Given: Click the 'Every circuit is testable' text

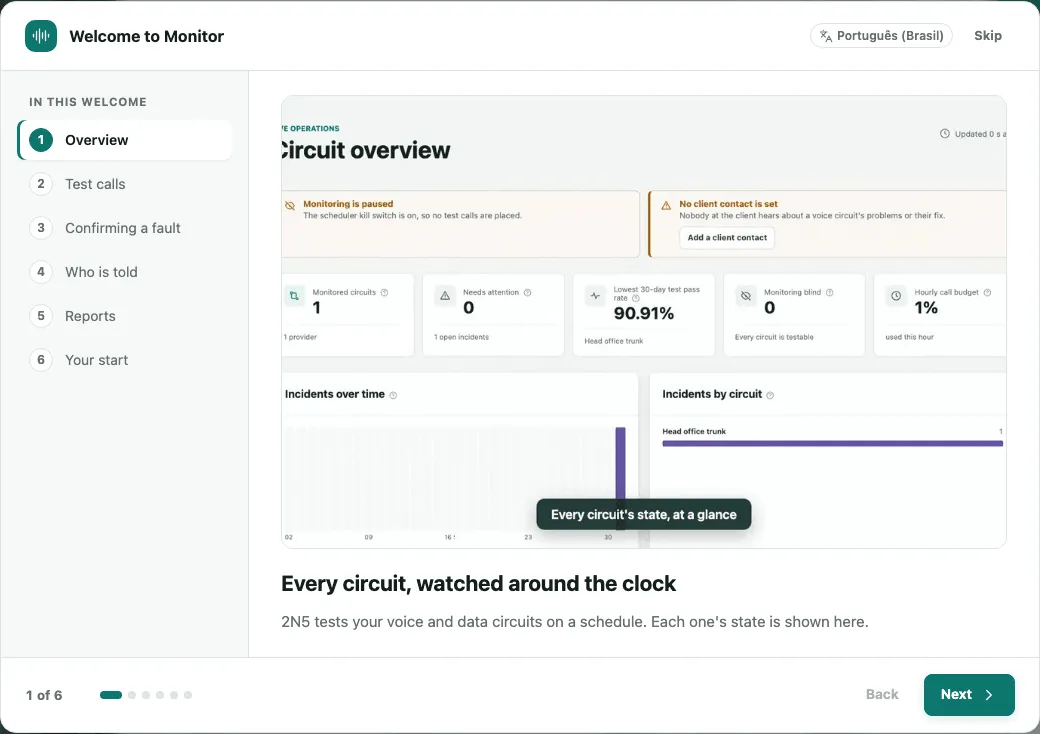Looking at the screenshot, I should (x=774, y=337).
